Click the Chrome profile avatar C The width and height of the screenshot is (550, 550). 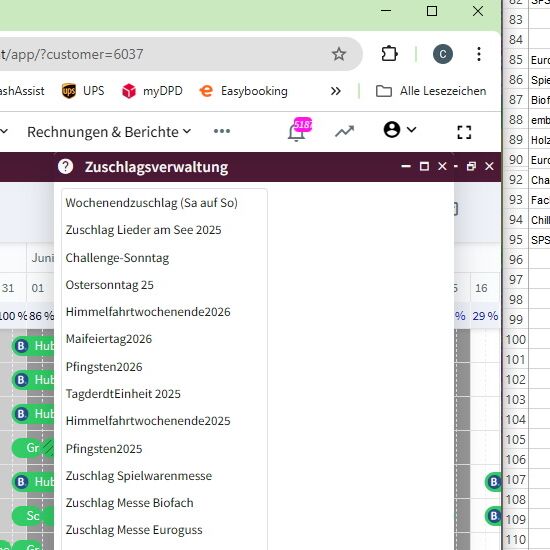tap(443, 54)
